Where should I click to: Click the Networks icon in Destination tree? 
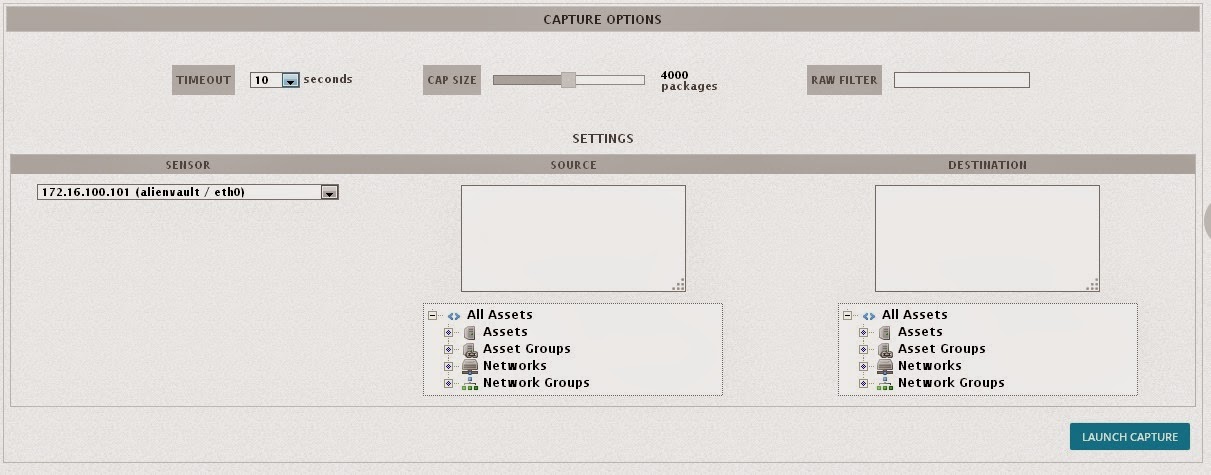coord(885,366)
